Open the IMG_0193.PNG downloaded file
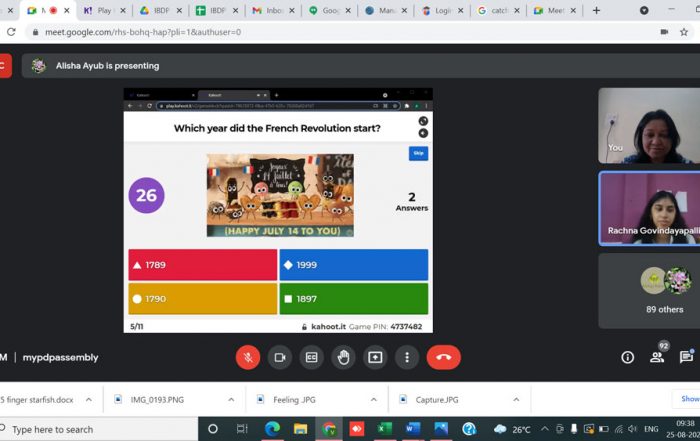The image size is (700, 441). [157, 399]
